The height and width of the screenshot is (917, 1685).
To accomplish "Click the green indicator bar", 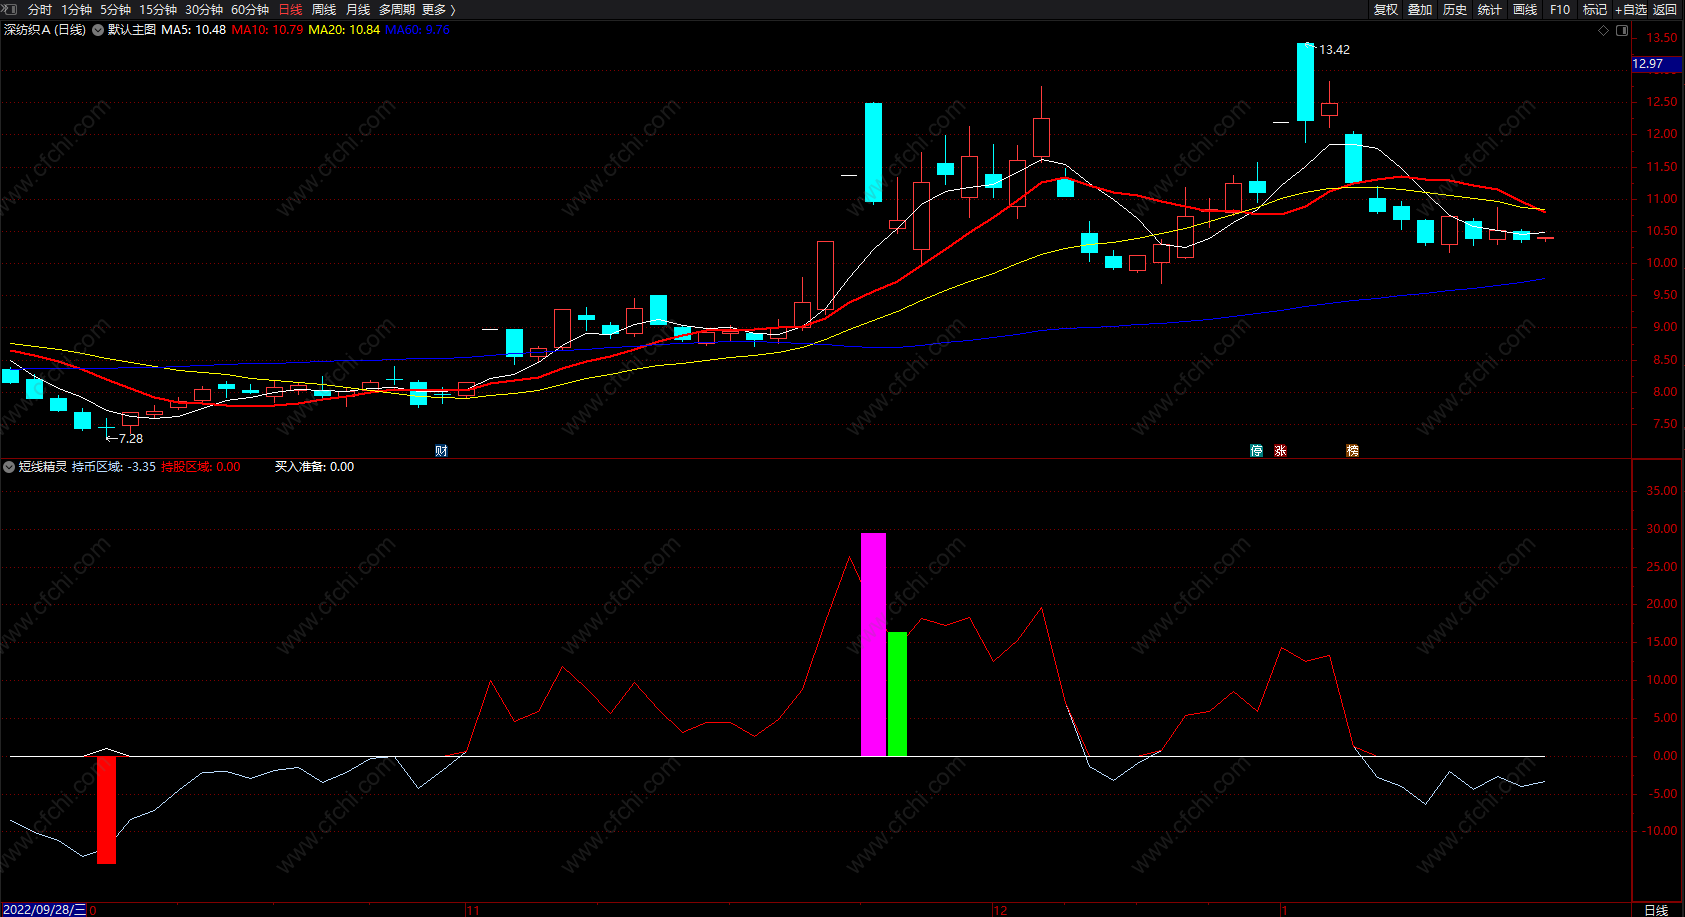I will tap(897, 694).
